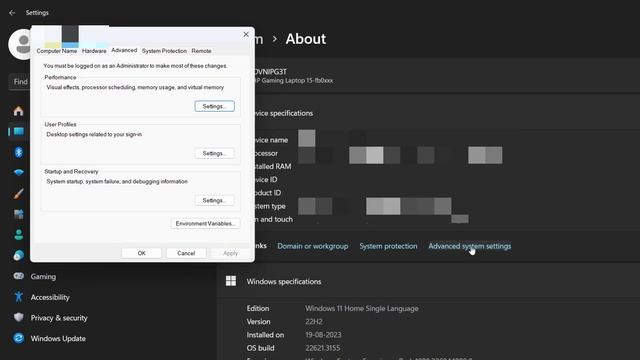The image size is (640, 360).
Task: Switch to the Computer Name tab
Action: coord(57,51)
